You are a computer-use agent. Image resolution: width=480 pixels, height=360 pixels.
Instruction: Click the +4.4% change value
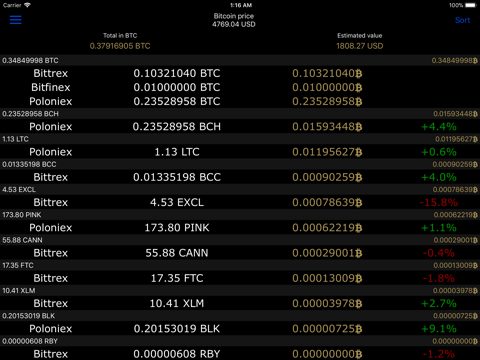(x=439, y=127)
